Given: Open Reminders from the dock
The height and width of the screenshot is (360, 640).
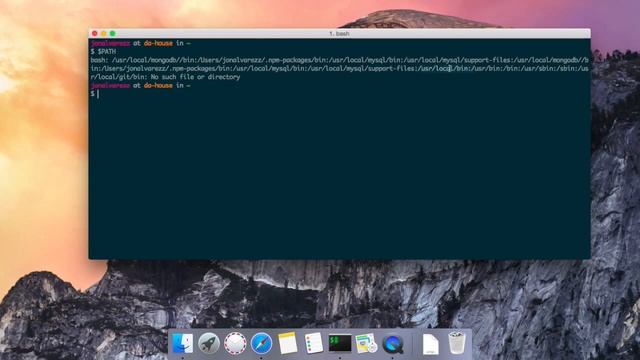Looking at the screenshot, I should (x=314, y=343).
